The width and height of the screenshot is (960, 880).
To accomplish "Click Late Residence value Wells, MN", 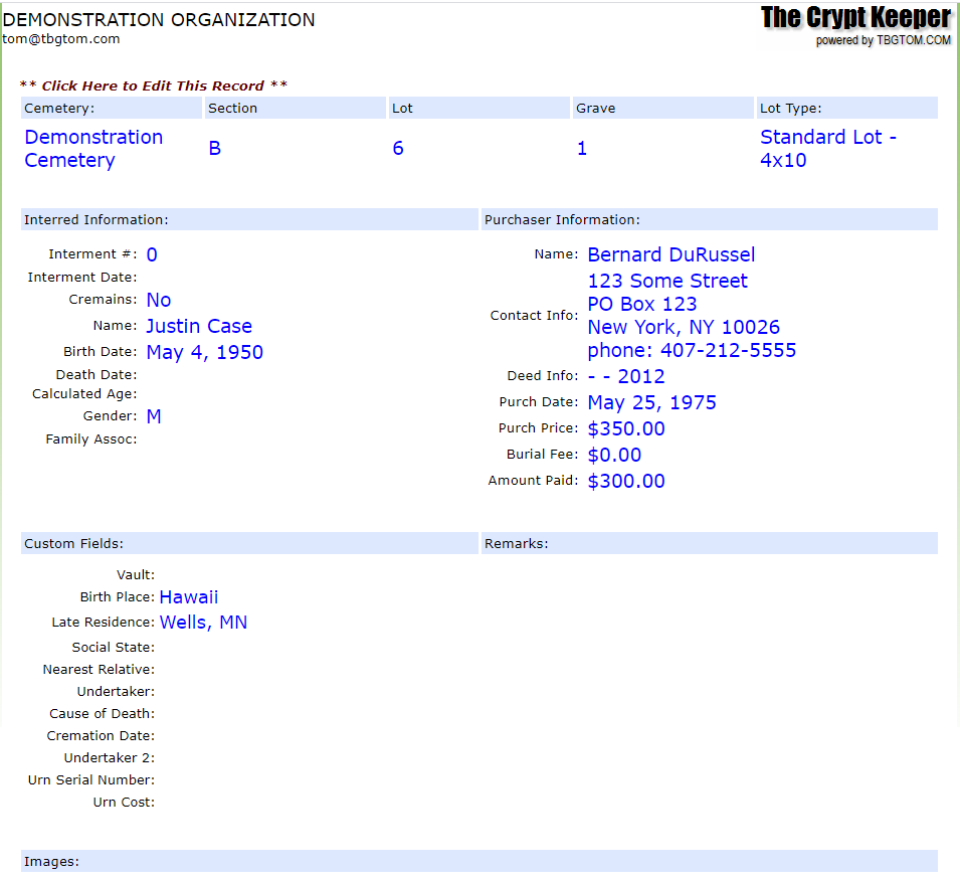I will (x=203, y=622).
